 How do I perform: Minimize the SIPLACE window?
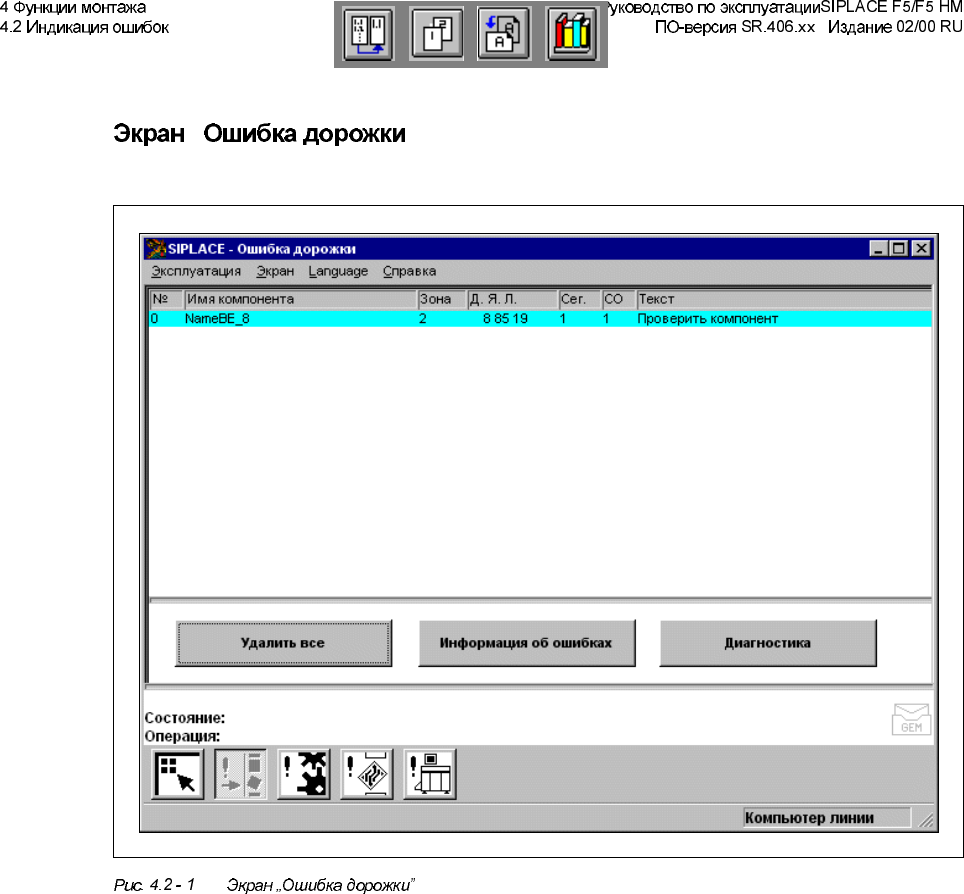879,248
